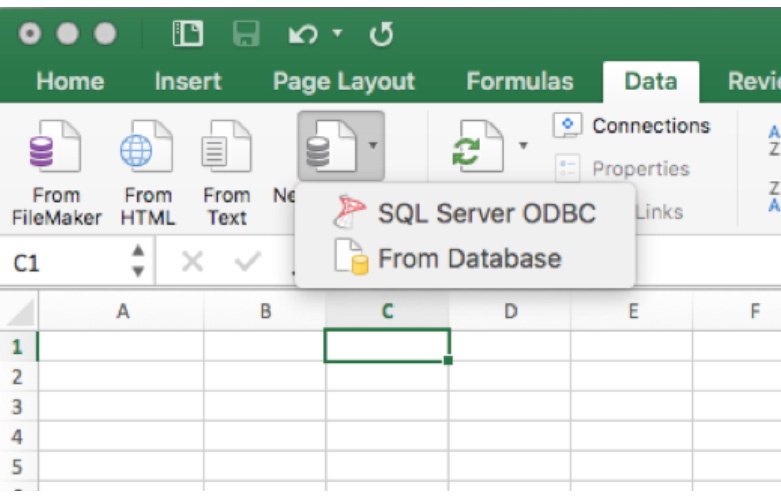Image resolution: width=781 pixels, height=496 pixels.
Task: Click the Undo arrow icon
Action: tap(303, 35)
